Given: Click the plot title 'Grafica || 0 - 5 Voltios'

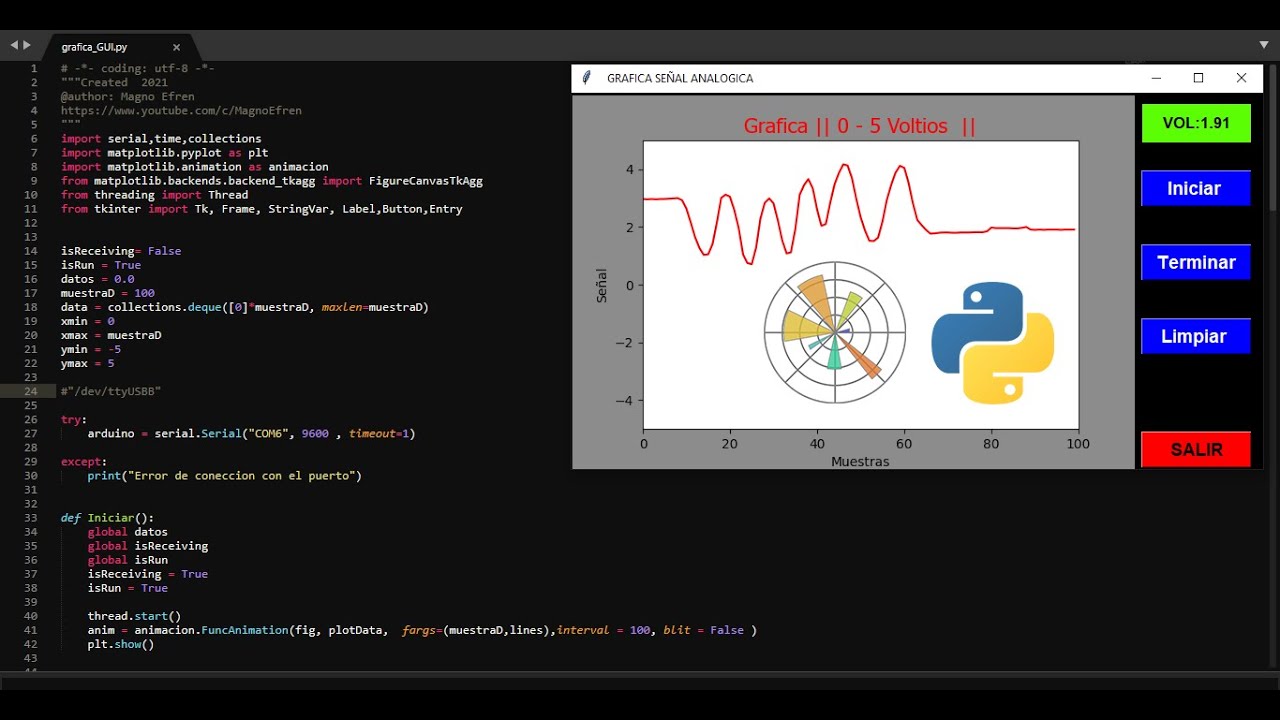Looking at the screenshot, I should (859, 126).
